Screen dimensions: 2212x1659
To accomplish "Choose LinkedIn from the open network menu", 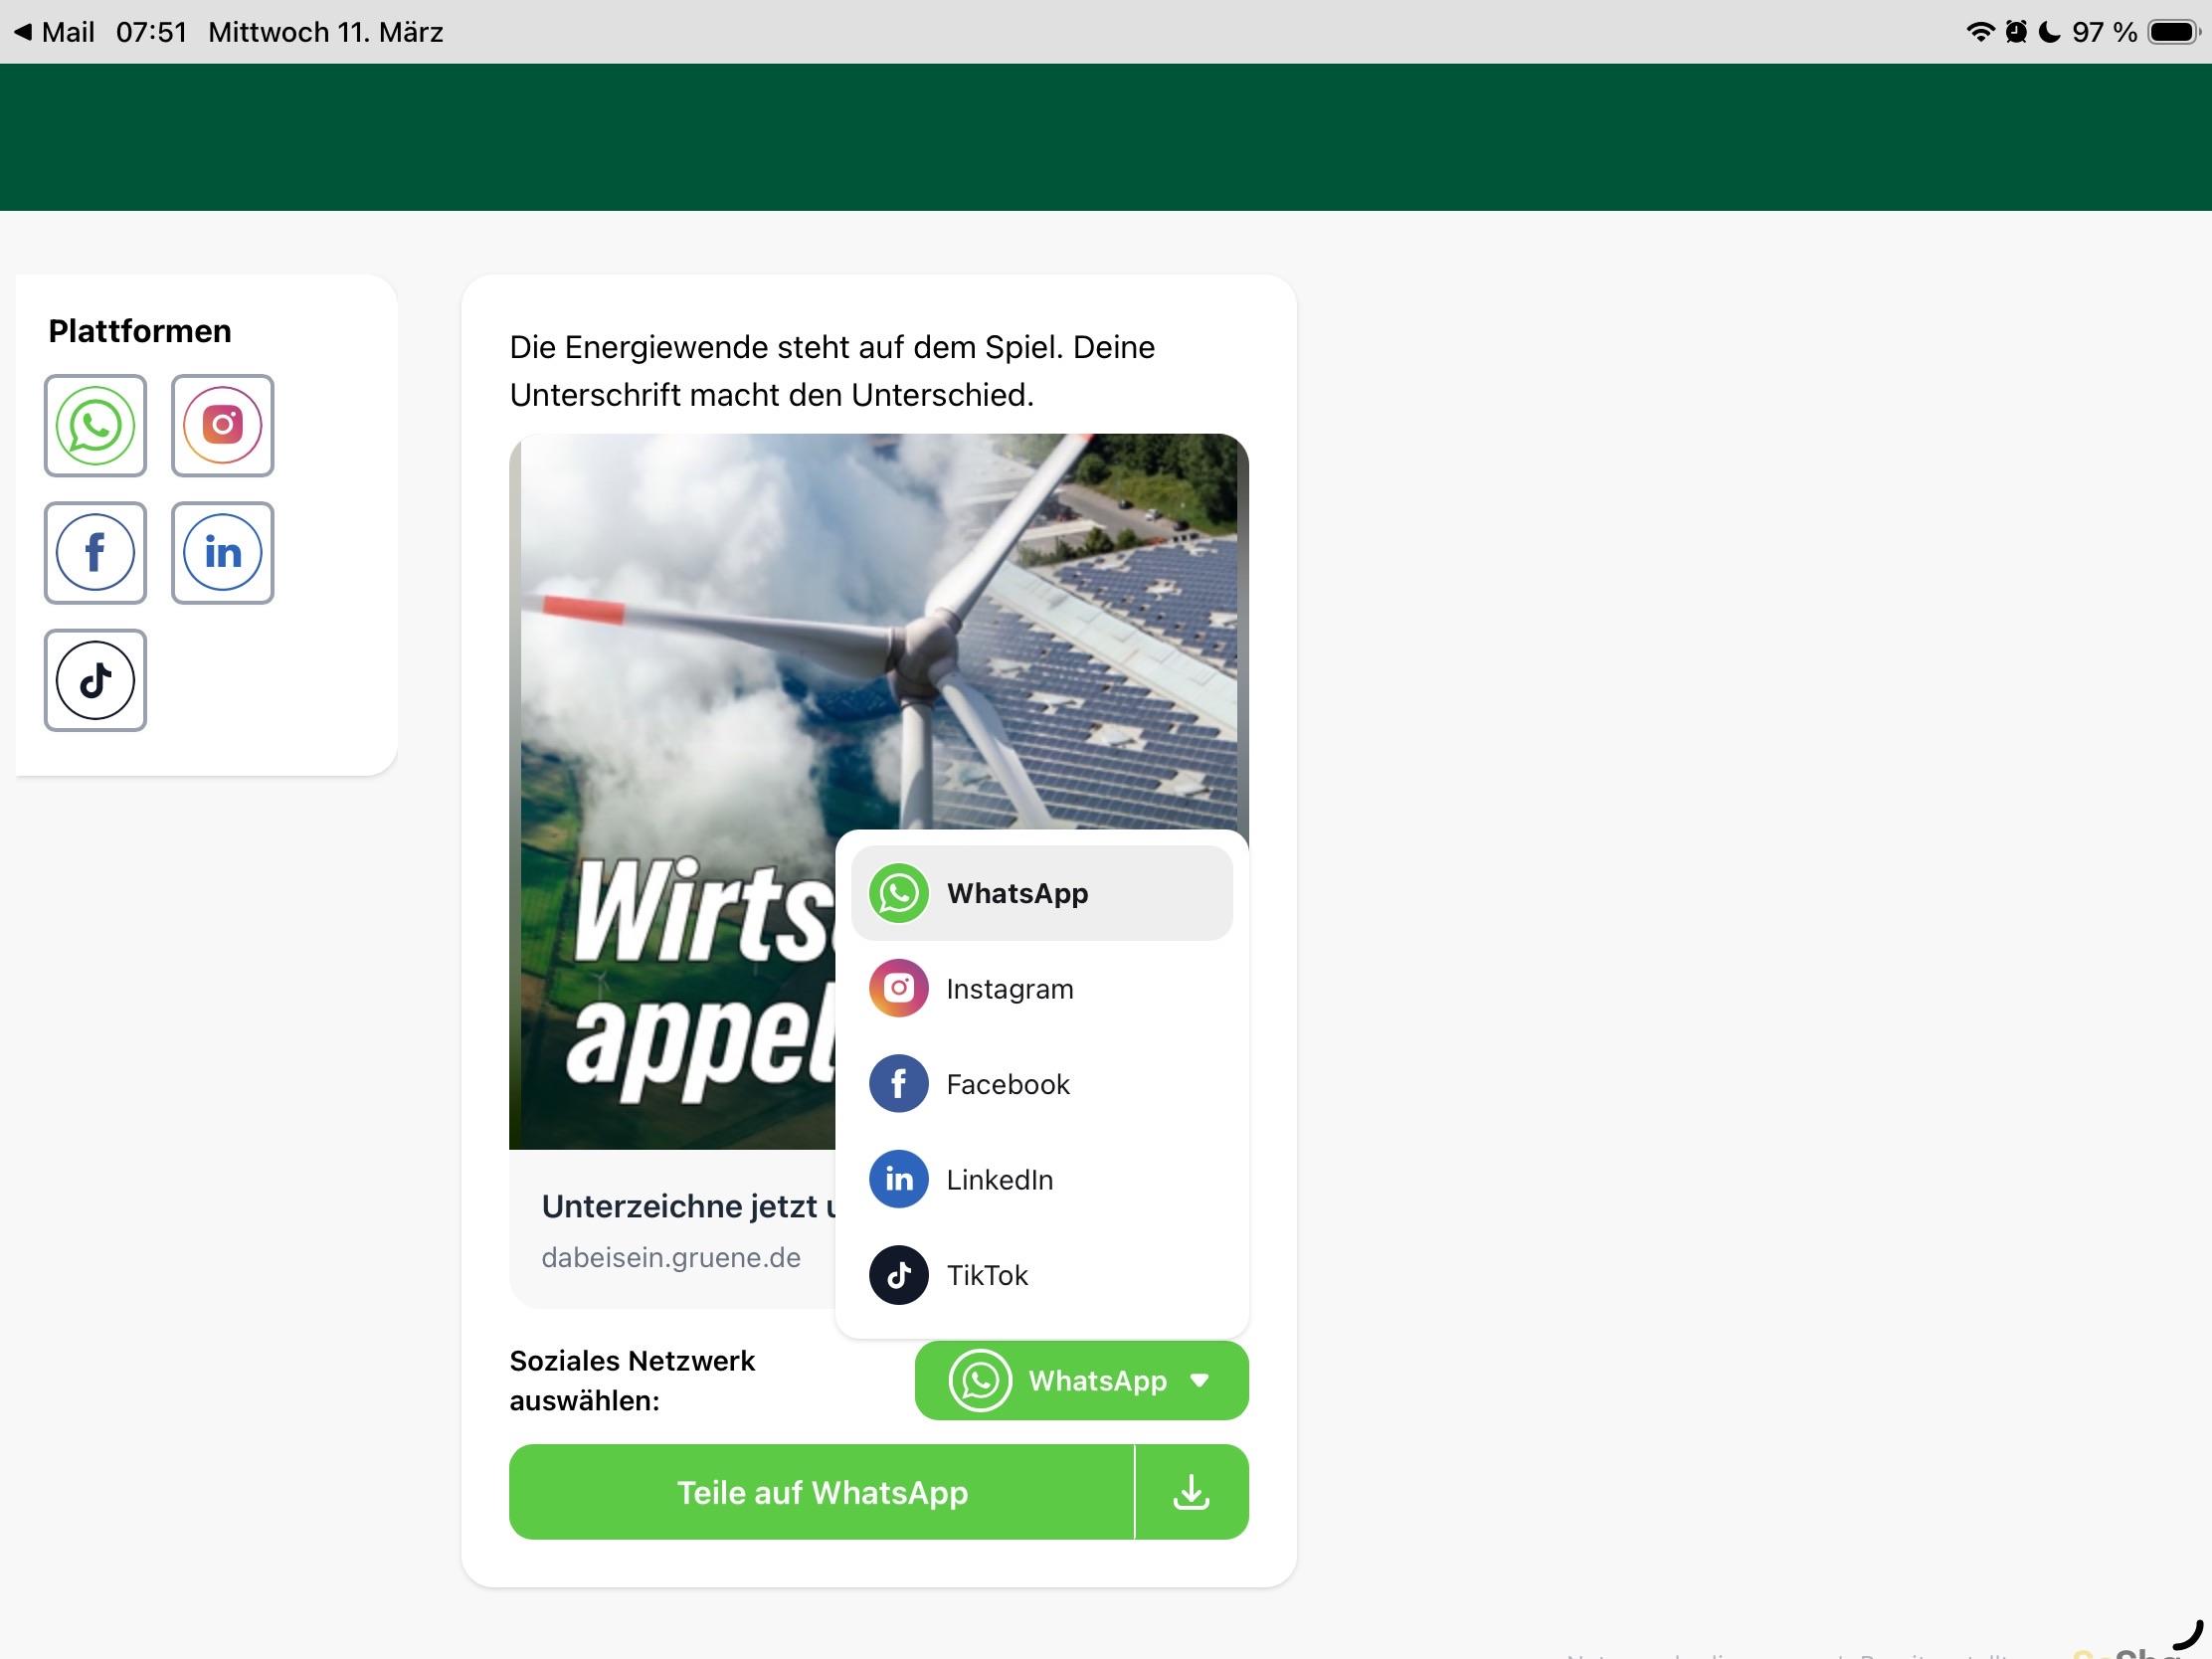I will click(999, 1179).
